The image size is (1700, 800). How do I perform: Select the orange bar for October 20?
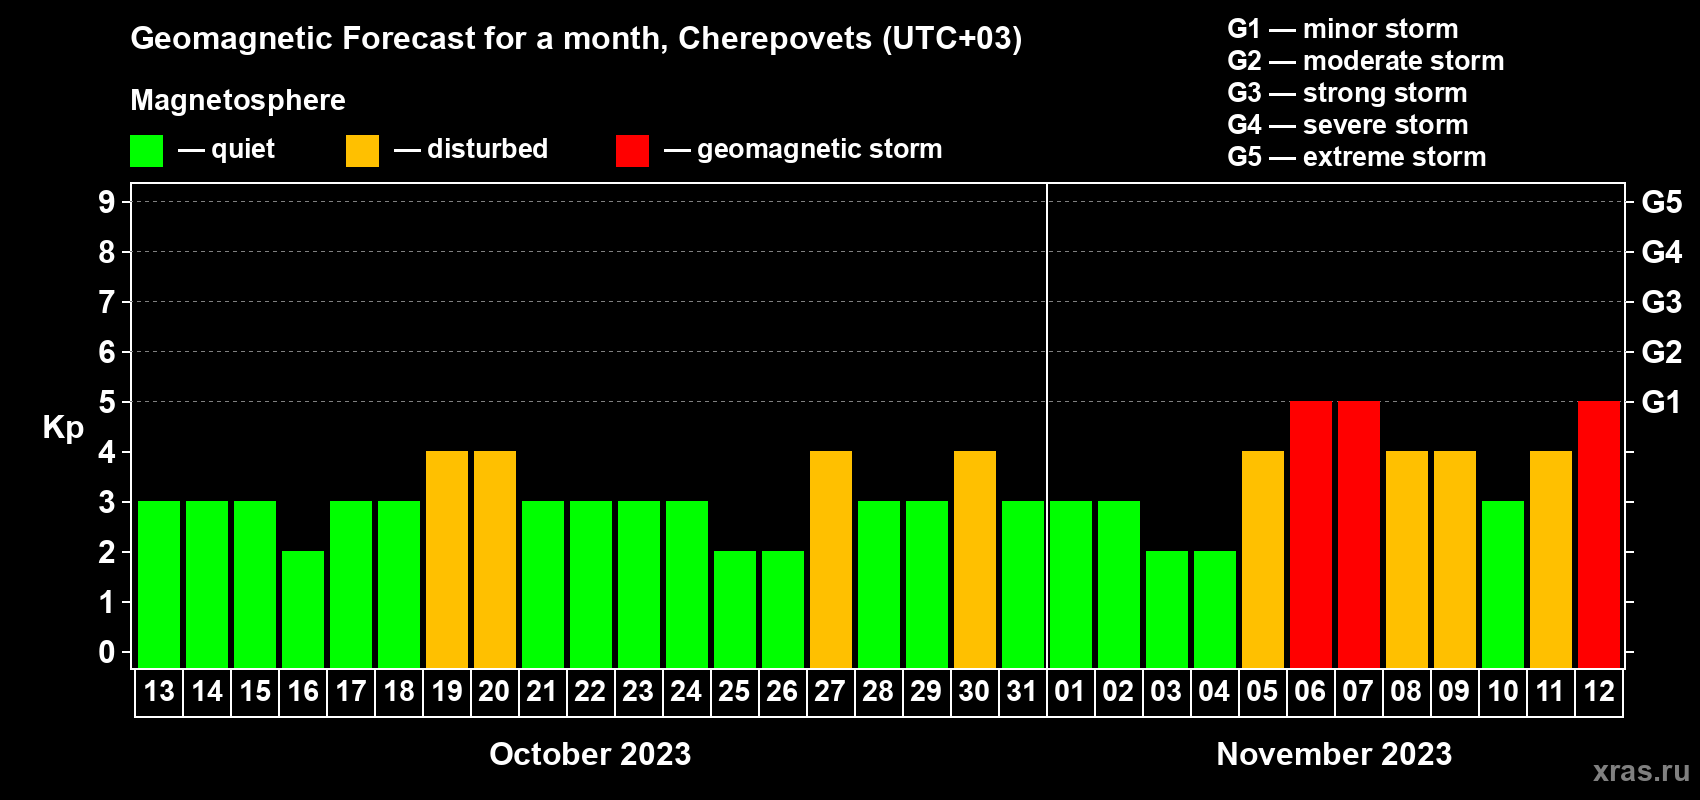495,559
